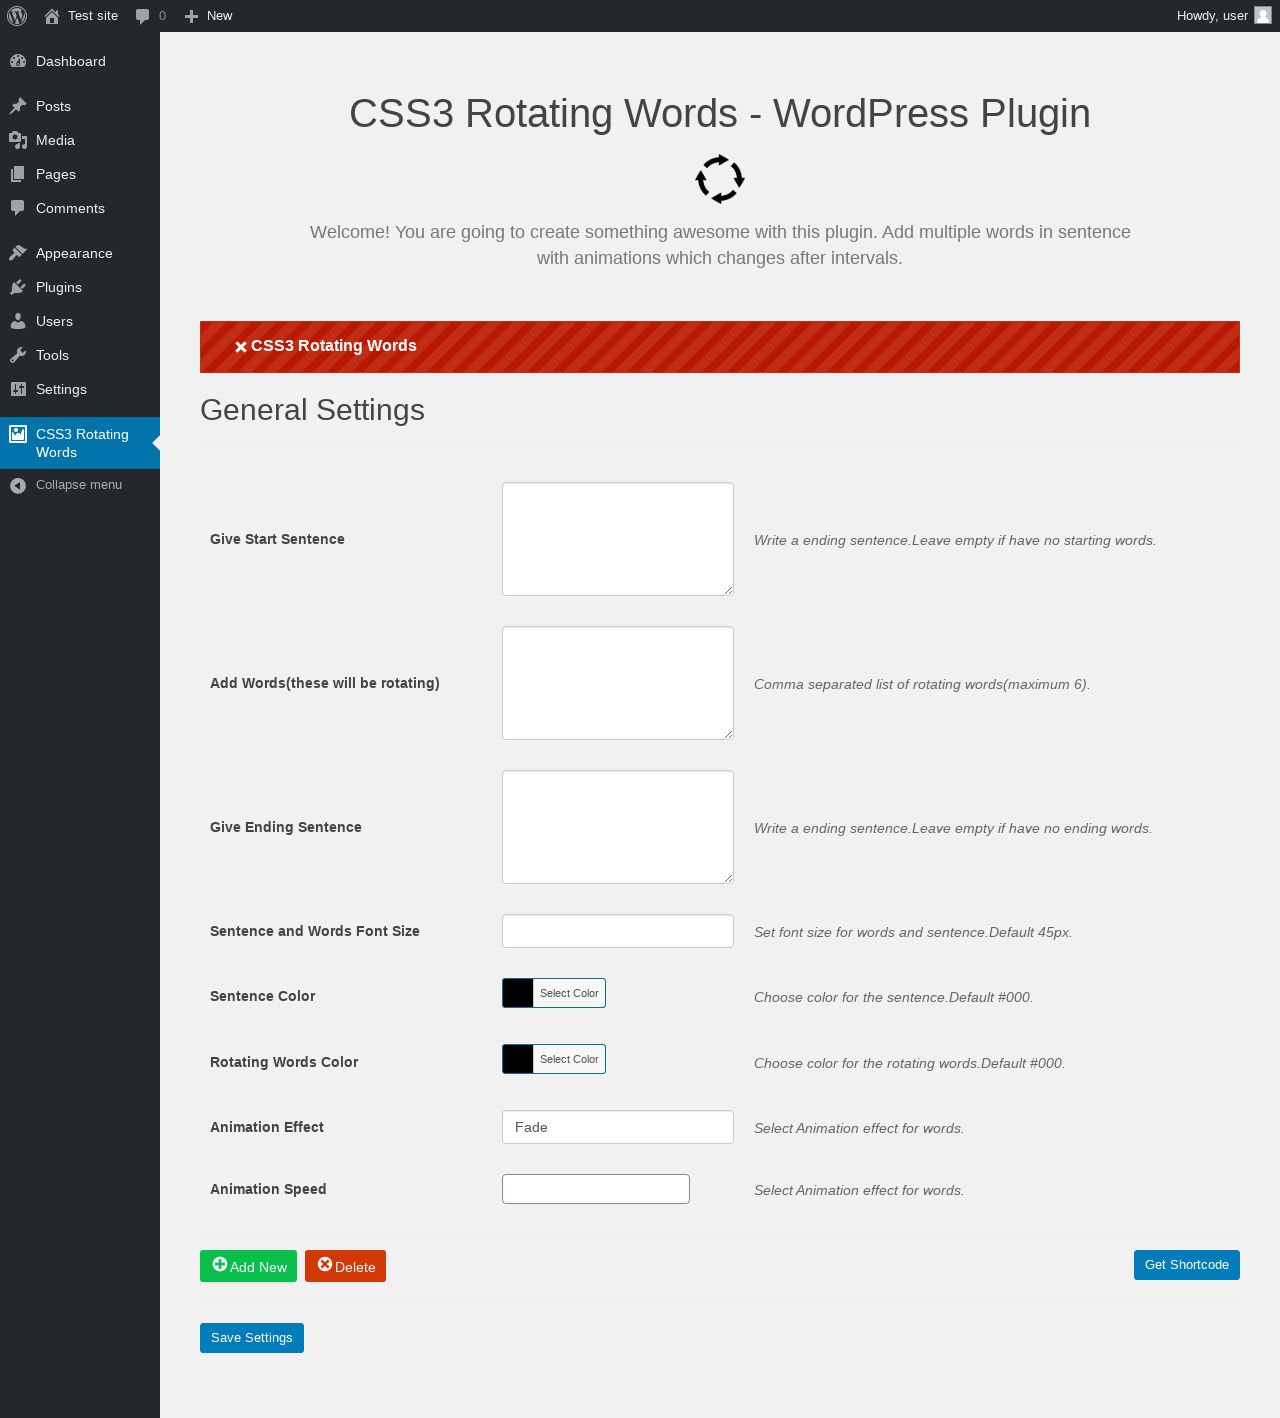Viewport: 1280px width, 1418px height.
Task: Click the Sentence Color black swatch
Action: [518, 993]
